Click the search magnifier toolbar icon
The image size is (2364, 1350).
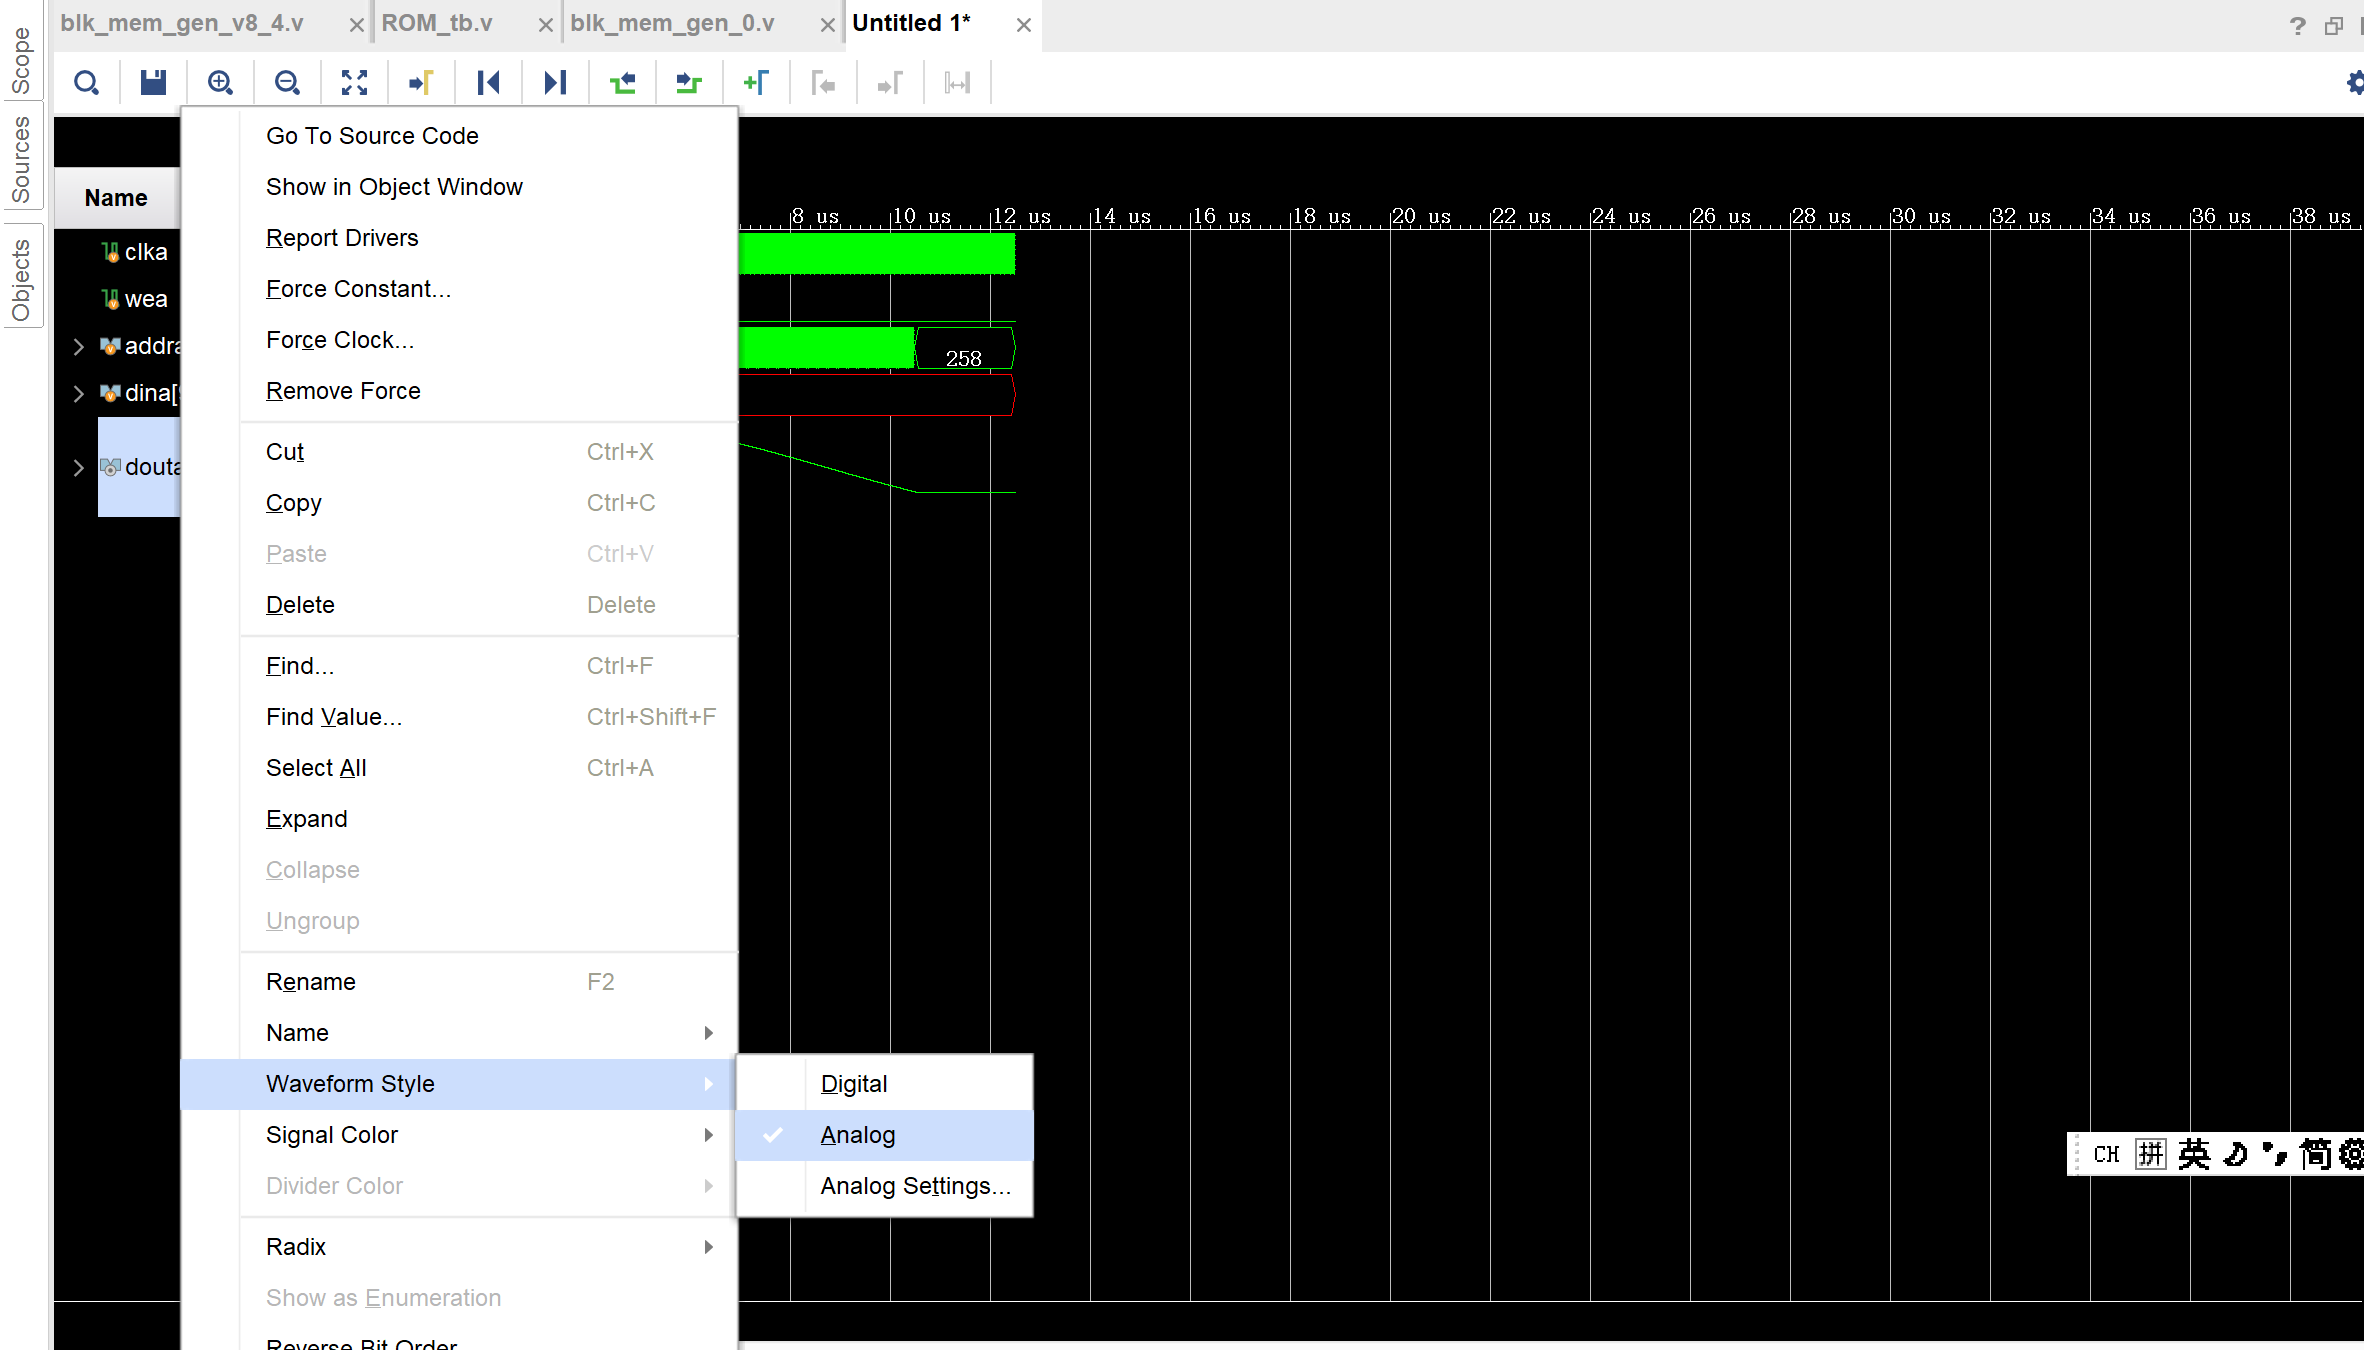click(87, 83)
